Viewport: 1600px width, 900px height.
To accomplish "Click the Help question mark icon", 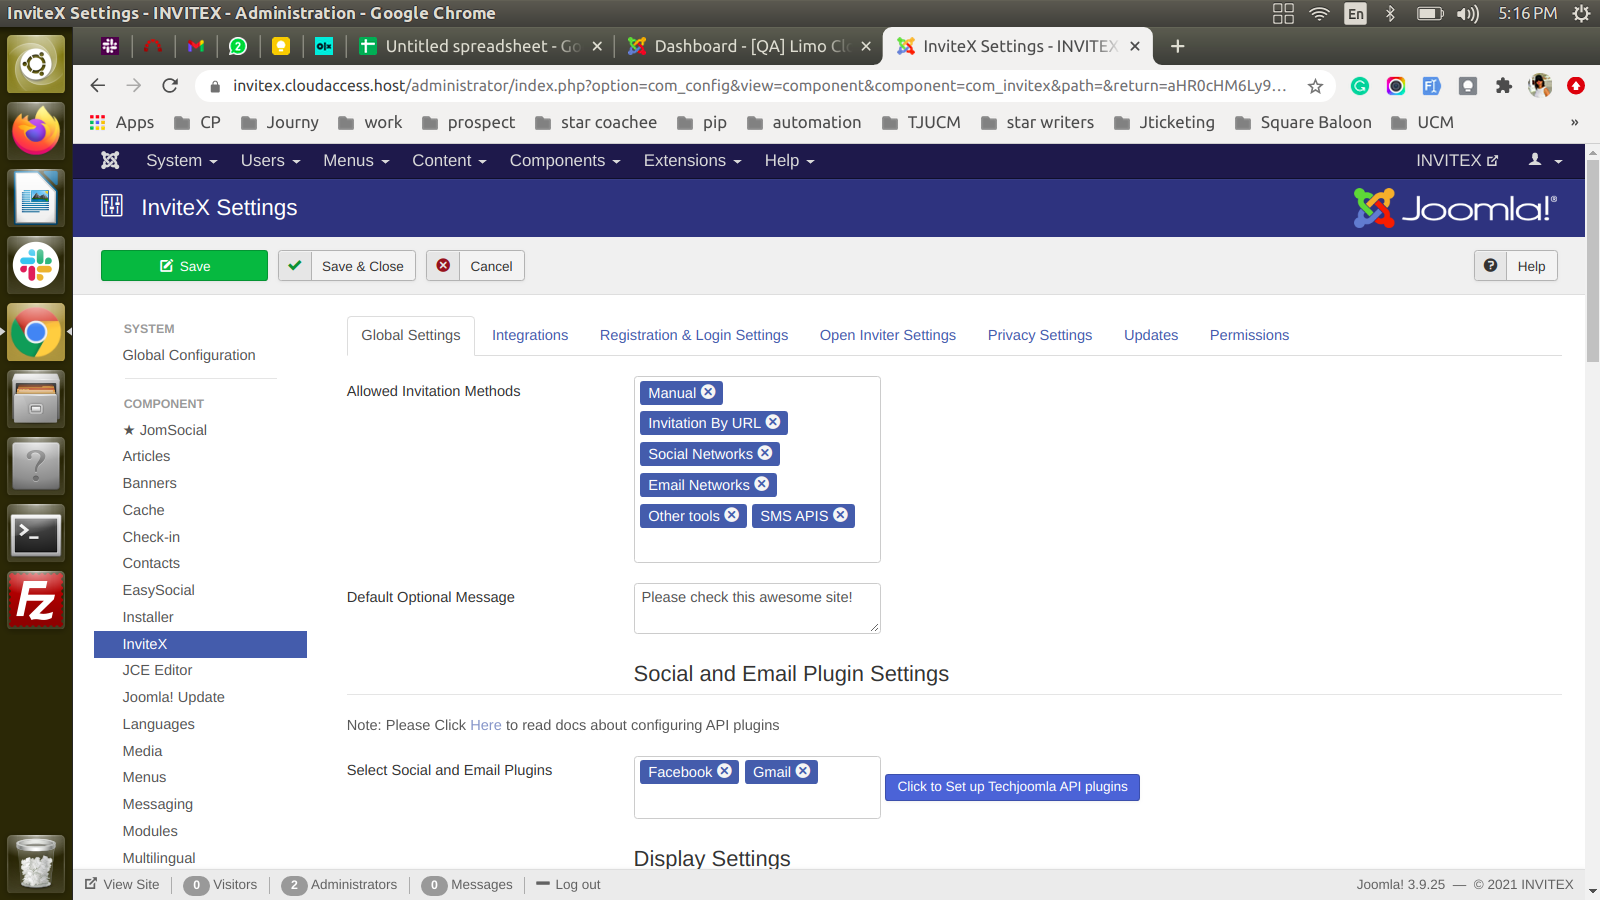I will (1490, 266).
